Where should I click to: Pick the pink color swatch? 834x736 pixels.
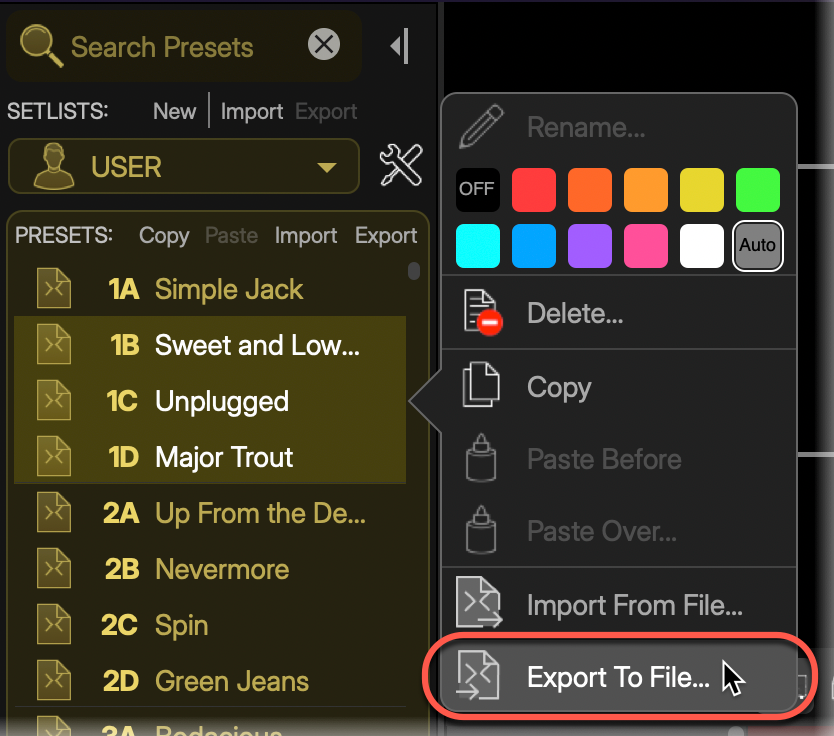click(x=646, y=245)
